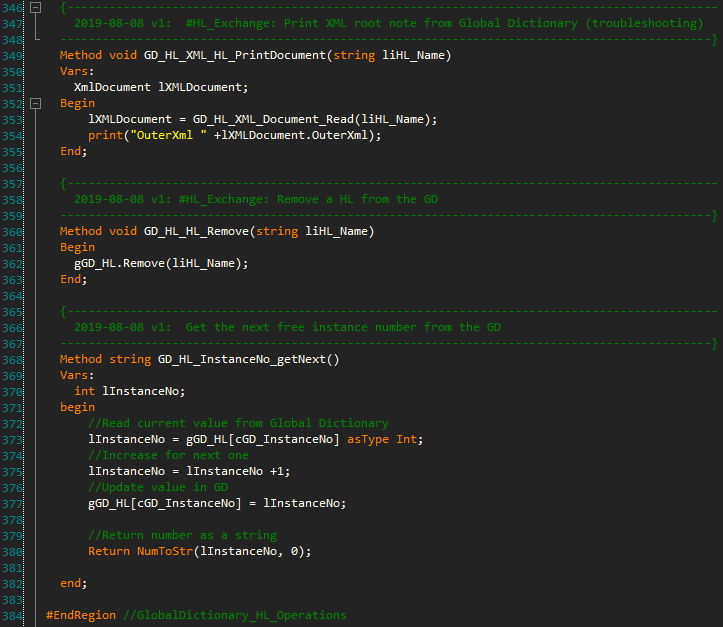Image resolution: width=723 pixels, height=627 pixels.
Task: Click the NumToStr function call on line 380
Action: [165, 551]
